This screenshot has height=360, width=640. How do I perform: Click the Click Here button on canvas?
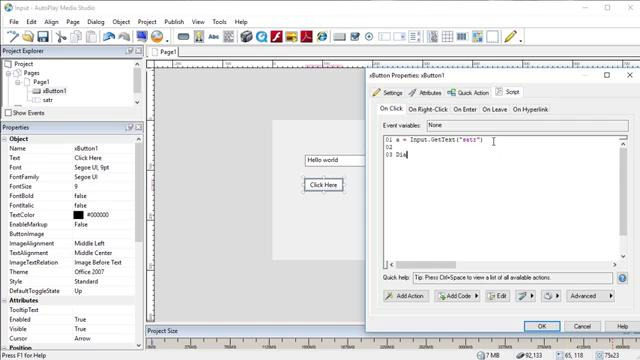324,185
